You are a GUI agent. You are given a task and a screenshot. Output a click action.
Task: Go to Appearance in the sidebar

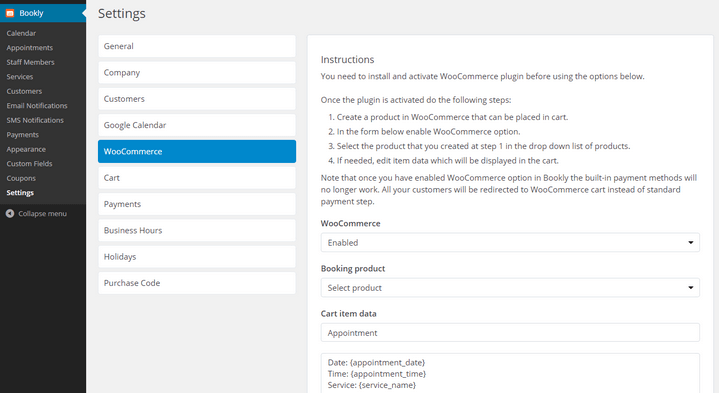point(26,149)
